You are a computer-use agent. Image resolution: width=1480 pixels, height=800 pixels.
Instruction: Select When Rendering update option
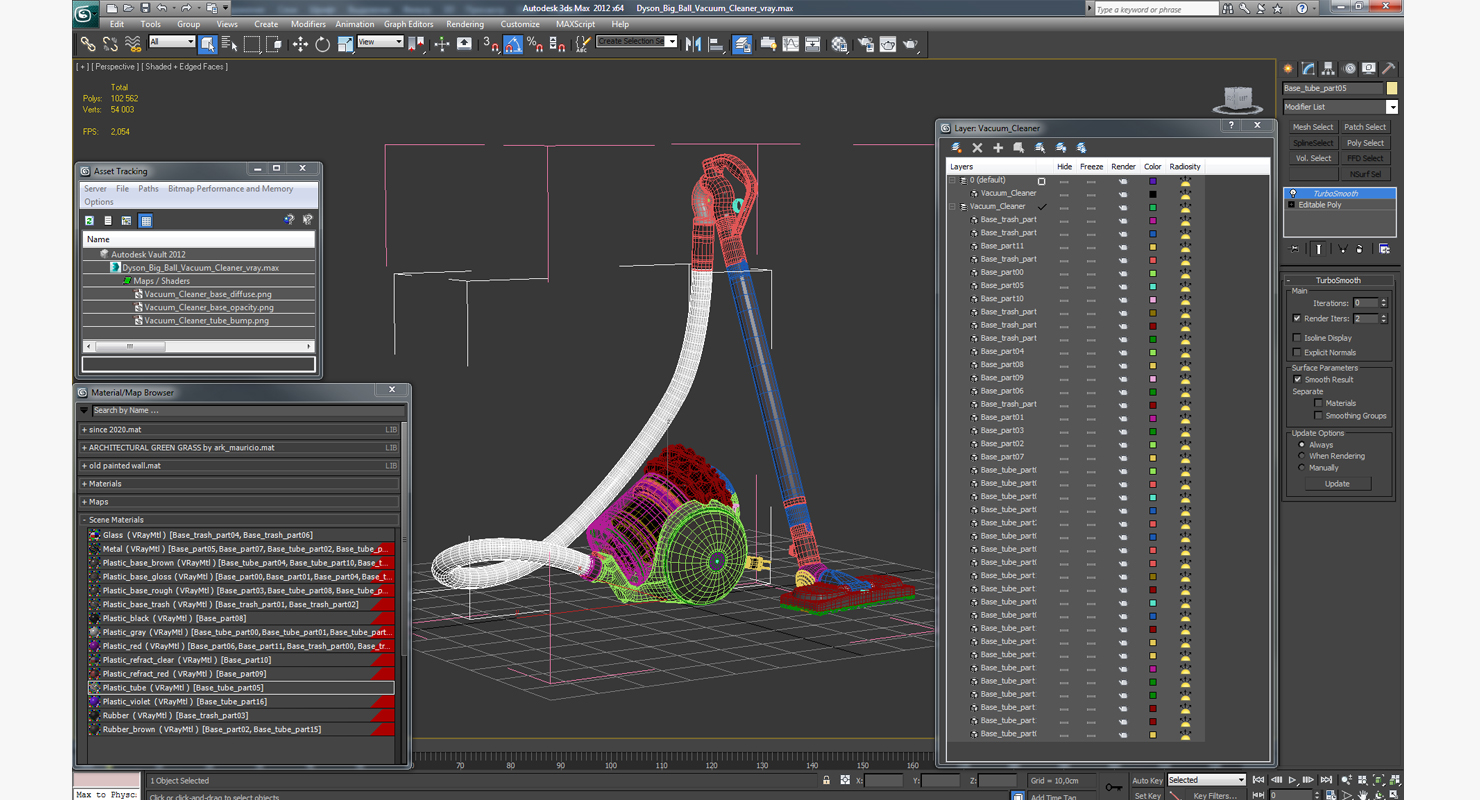click(1301, 456)
